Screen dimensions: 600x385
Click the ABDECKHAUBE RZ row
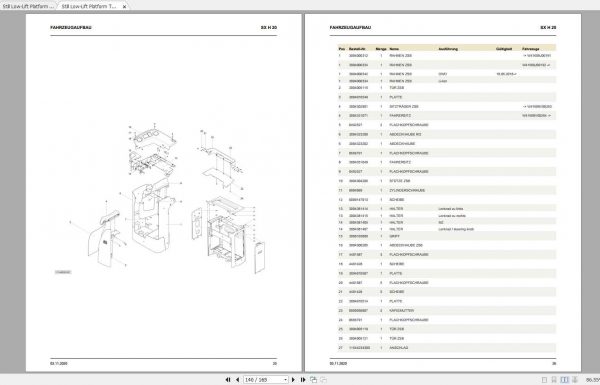click(x=447, y=134)
